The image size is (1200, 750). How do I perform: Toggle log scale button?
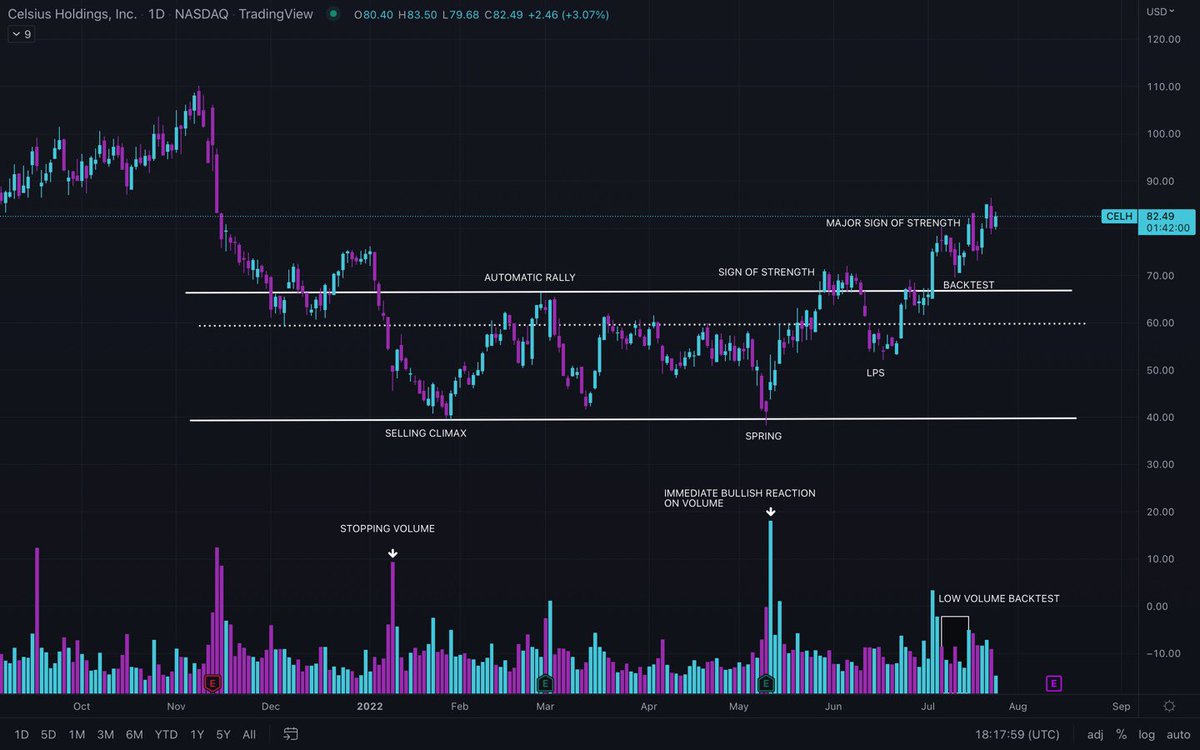pos(1146,735)
